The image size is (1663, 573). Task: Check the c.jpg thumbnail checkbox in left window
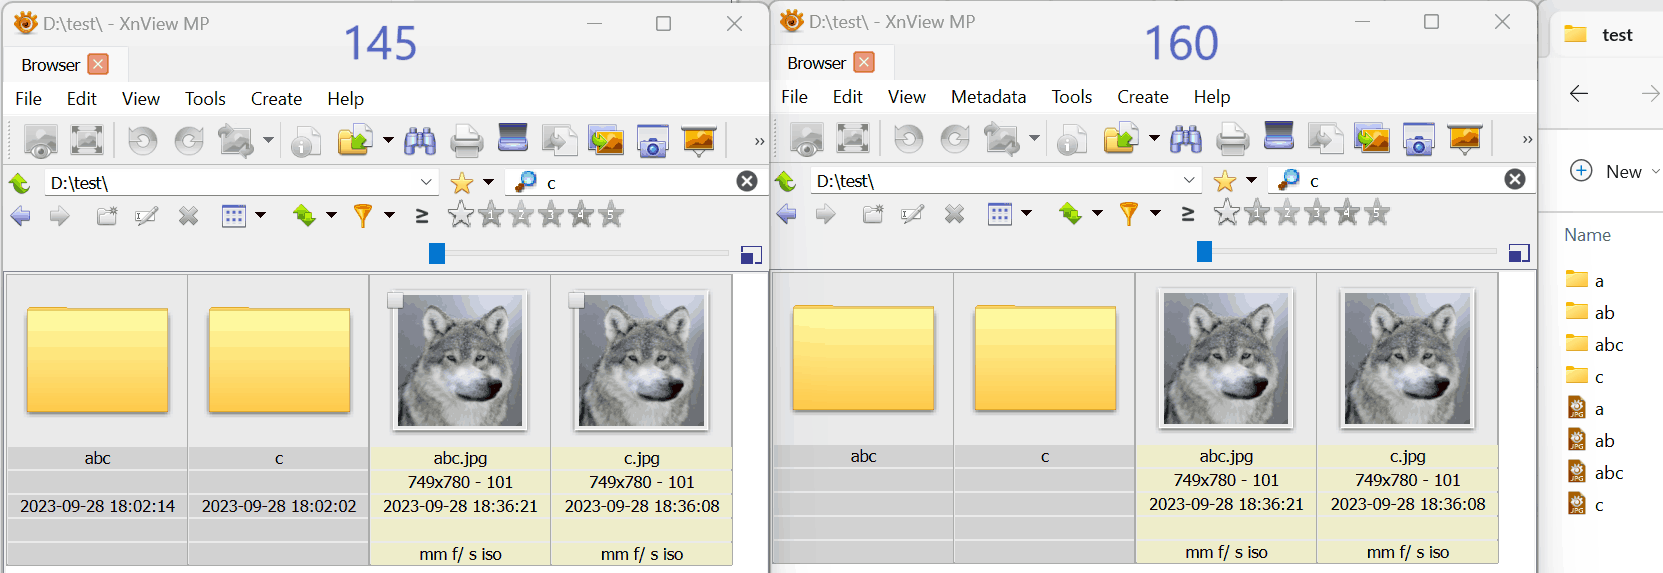tap(576, 300)
